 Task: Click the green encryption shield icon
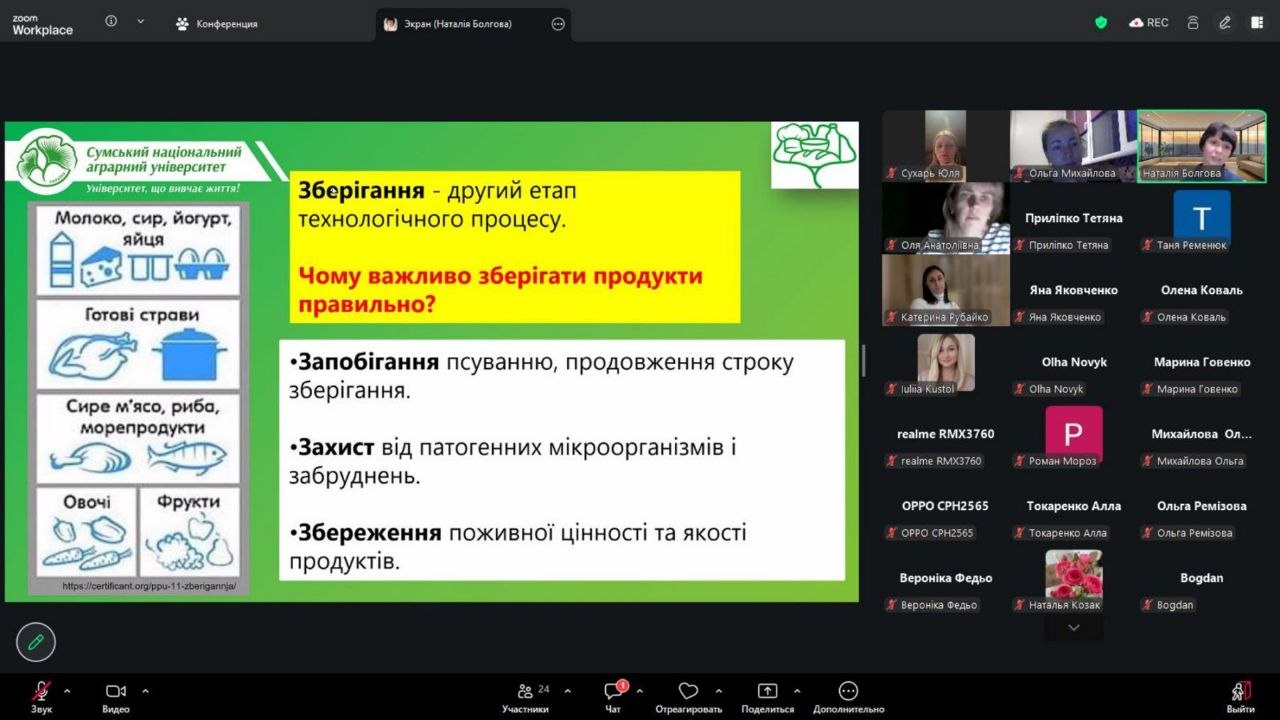point(1101,23)
